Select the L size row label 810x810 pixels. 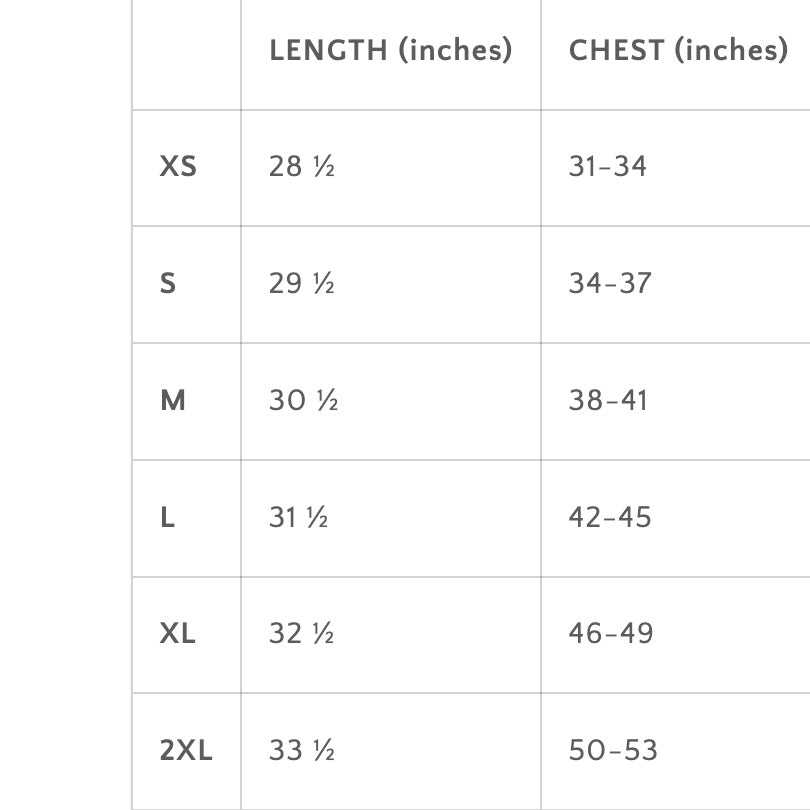tap(167, 518)
